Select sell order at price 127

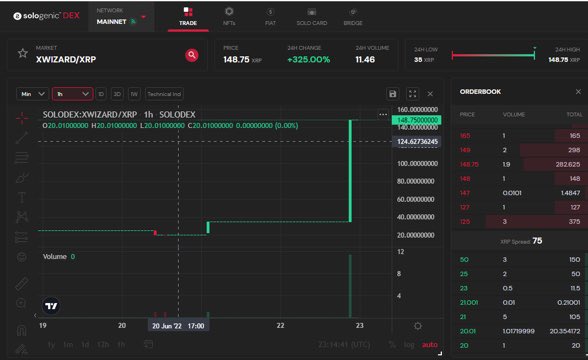520,207
